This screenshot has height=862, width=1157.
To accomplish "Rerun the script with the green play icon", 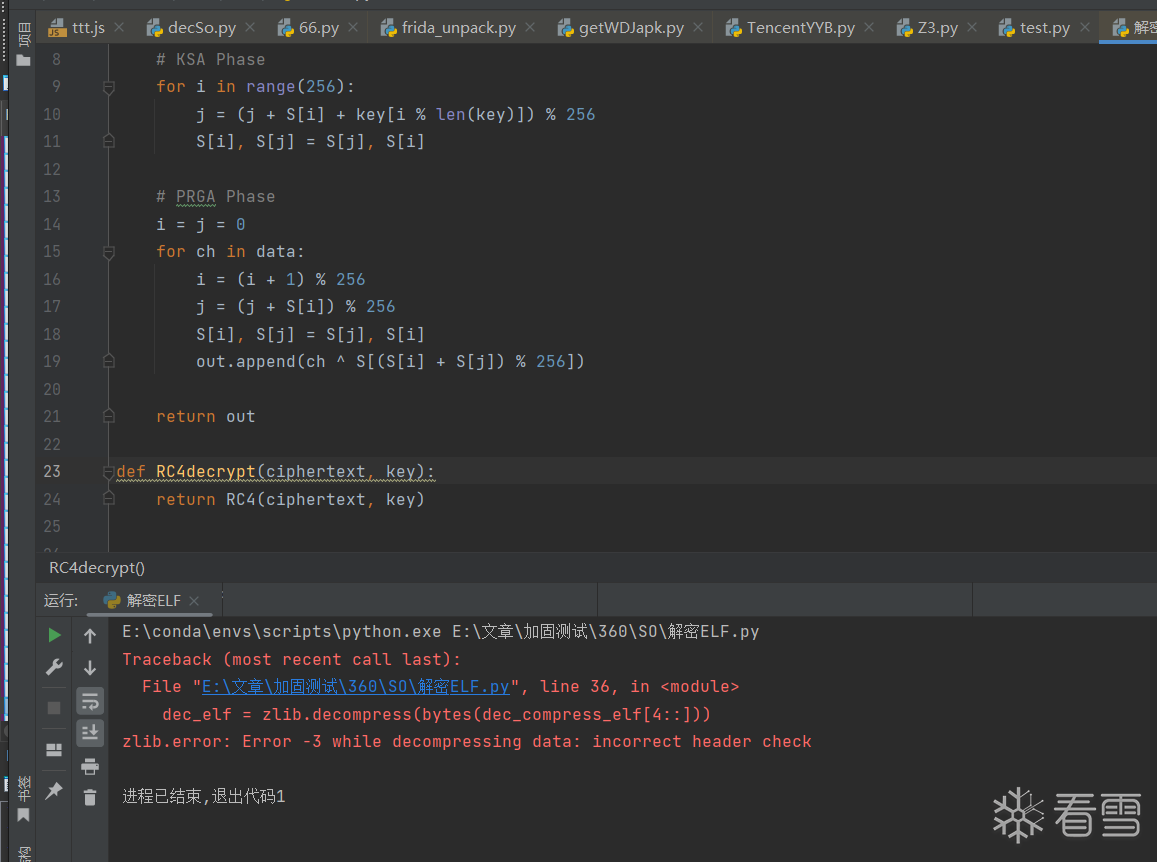I will 55,635.
